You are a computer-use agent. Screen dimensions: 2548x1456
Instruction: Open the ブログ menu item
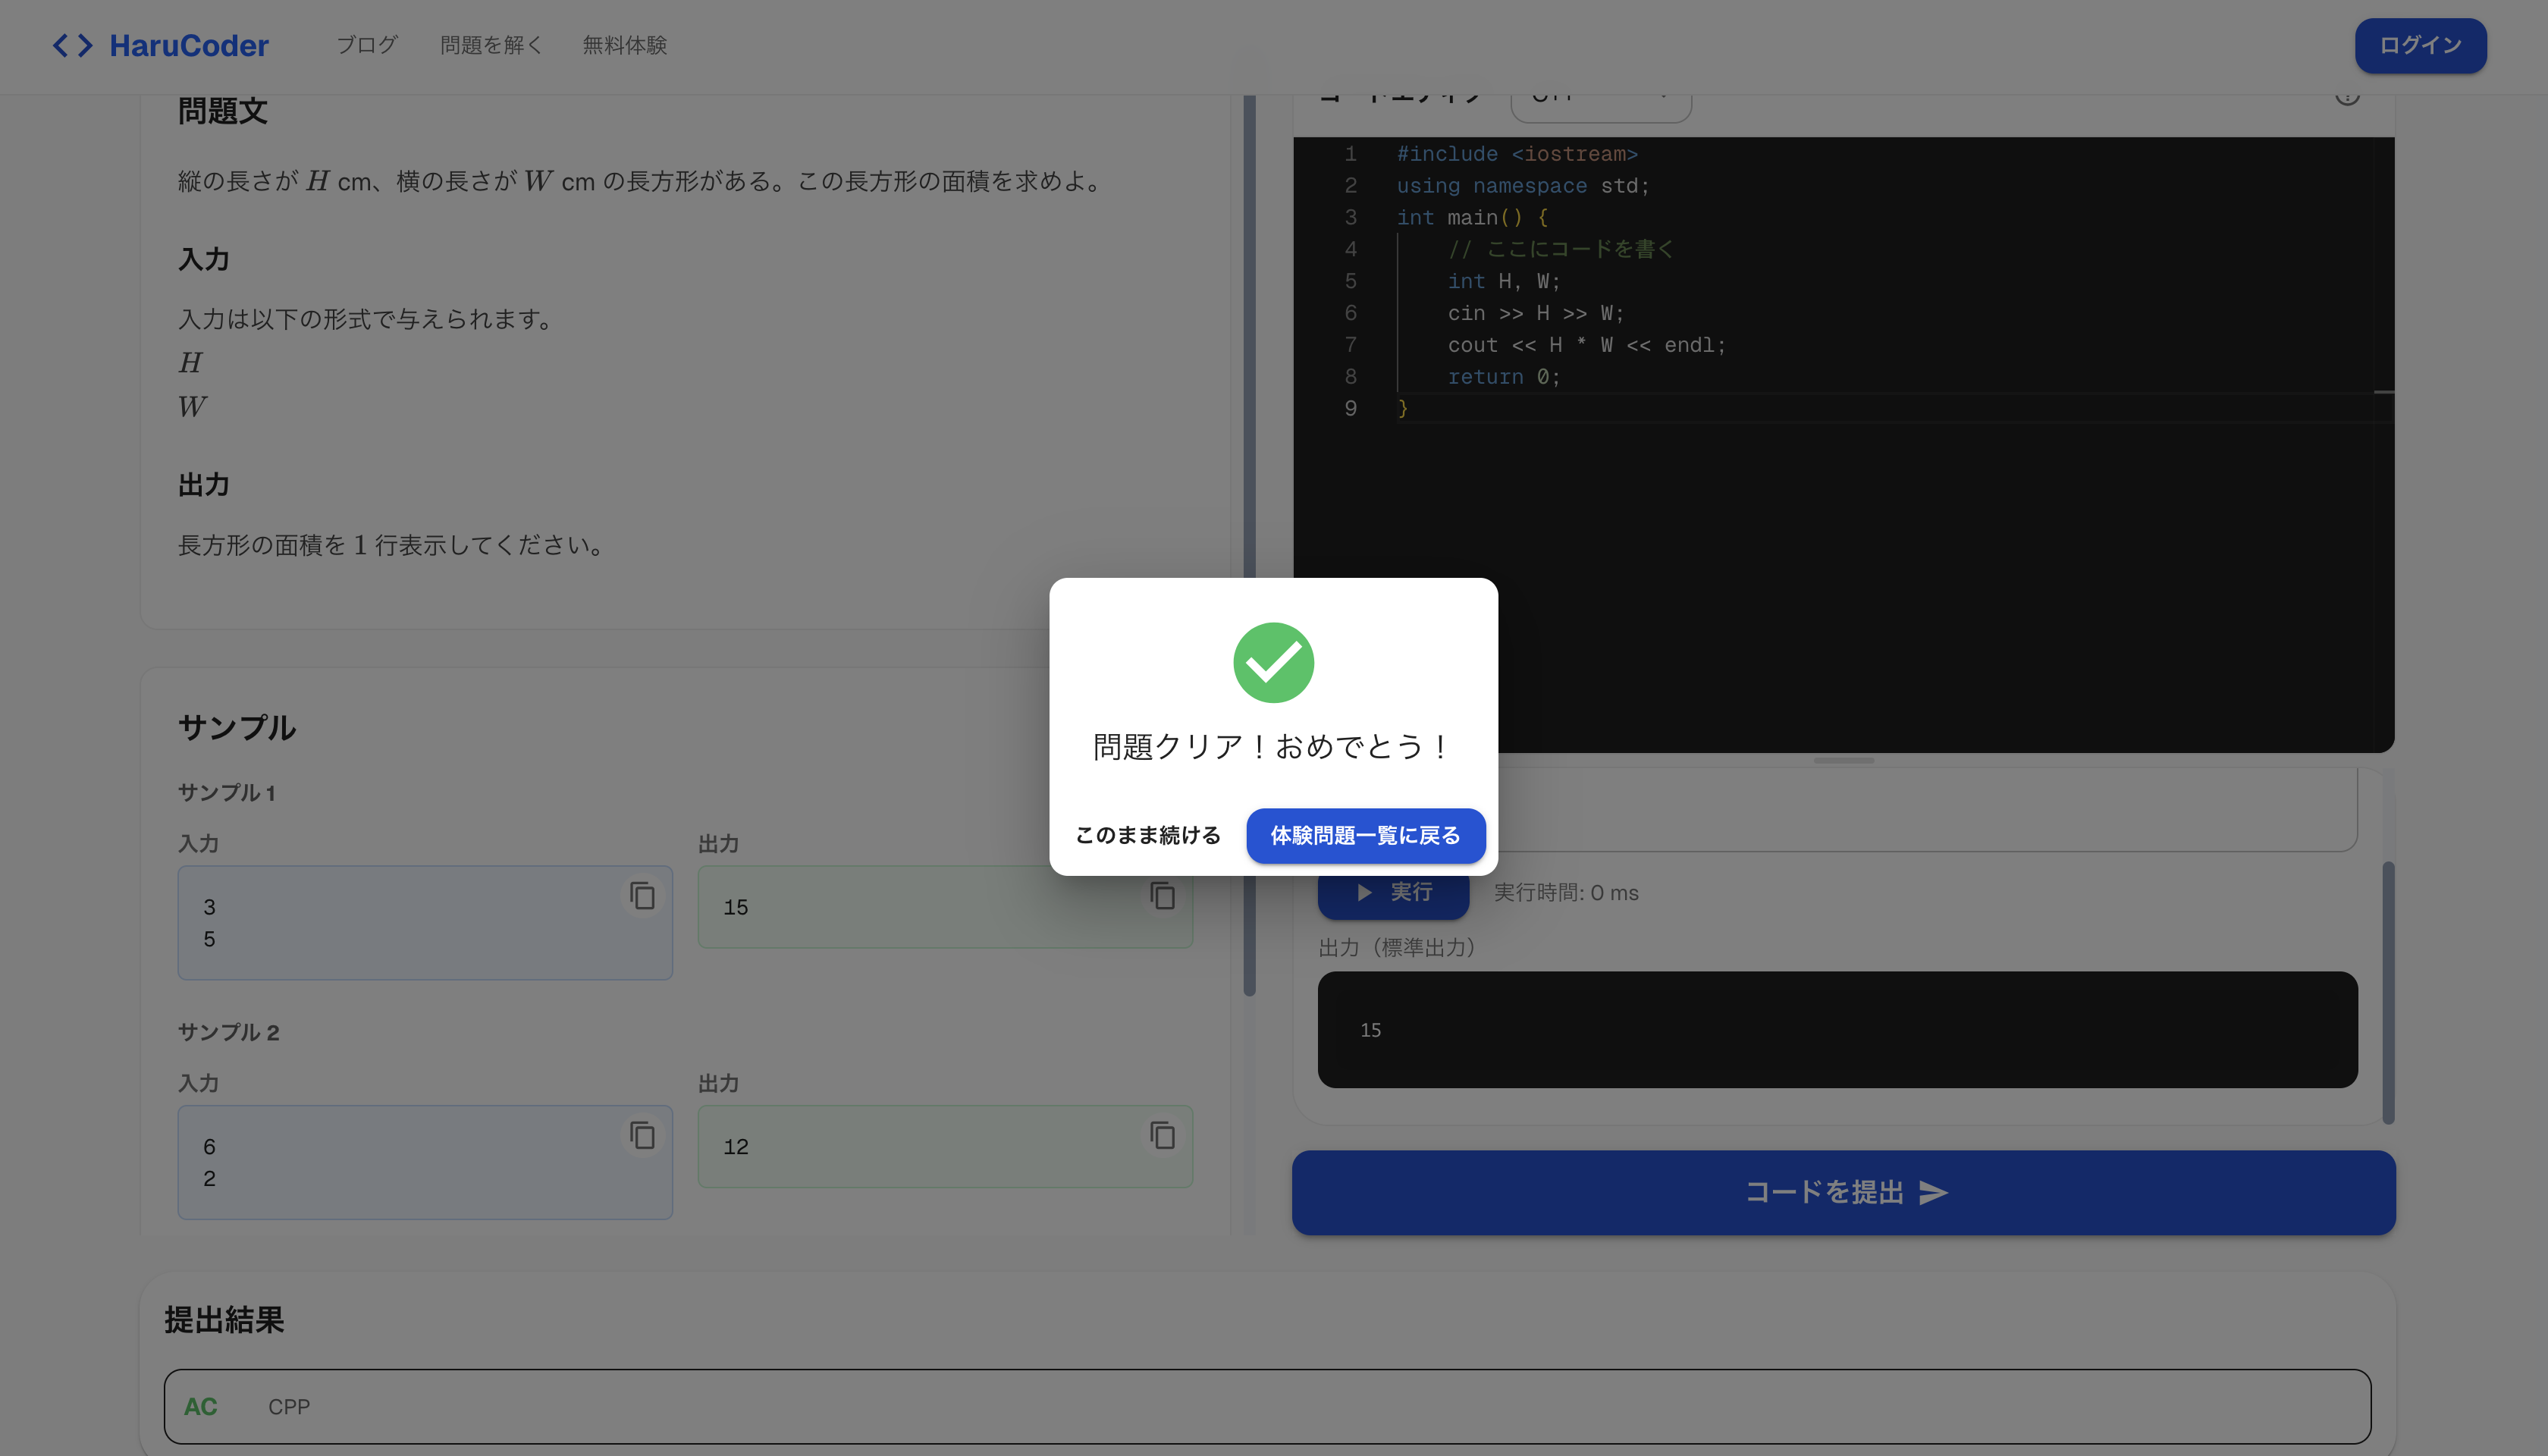367,45
